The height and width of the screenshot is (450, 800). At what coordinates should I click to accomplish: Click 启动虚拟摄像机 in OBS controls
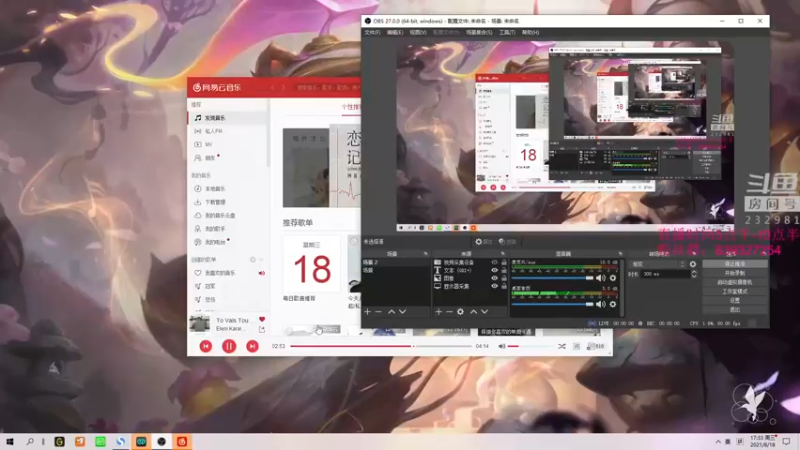735,282
